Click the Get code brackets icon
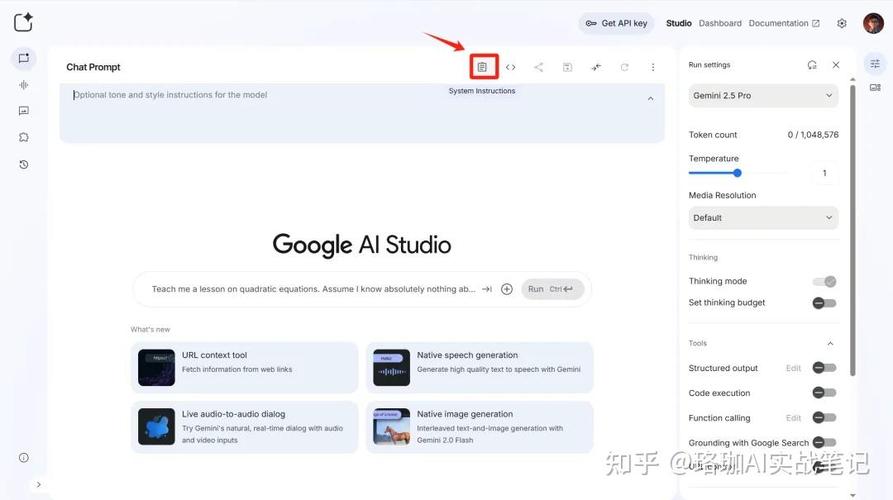The image size is (893, 500). (510, 67)
